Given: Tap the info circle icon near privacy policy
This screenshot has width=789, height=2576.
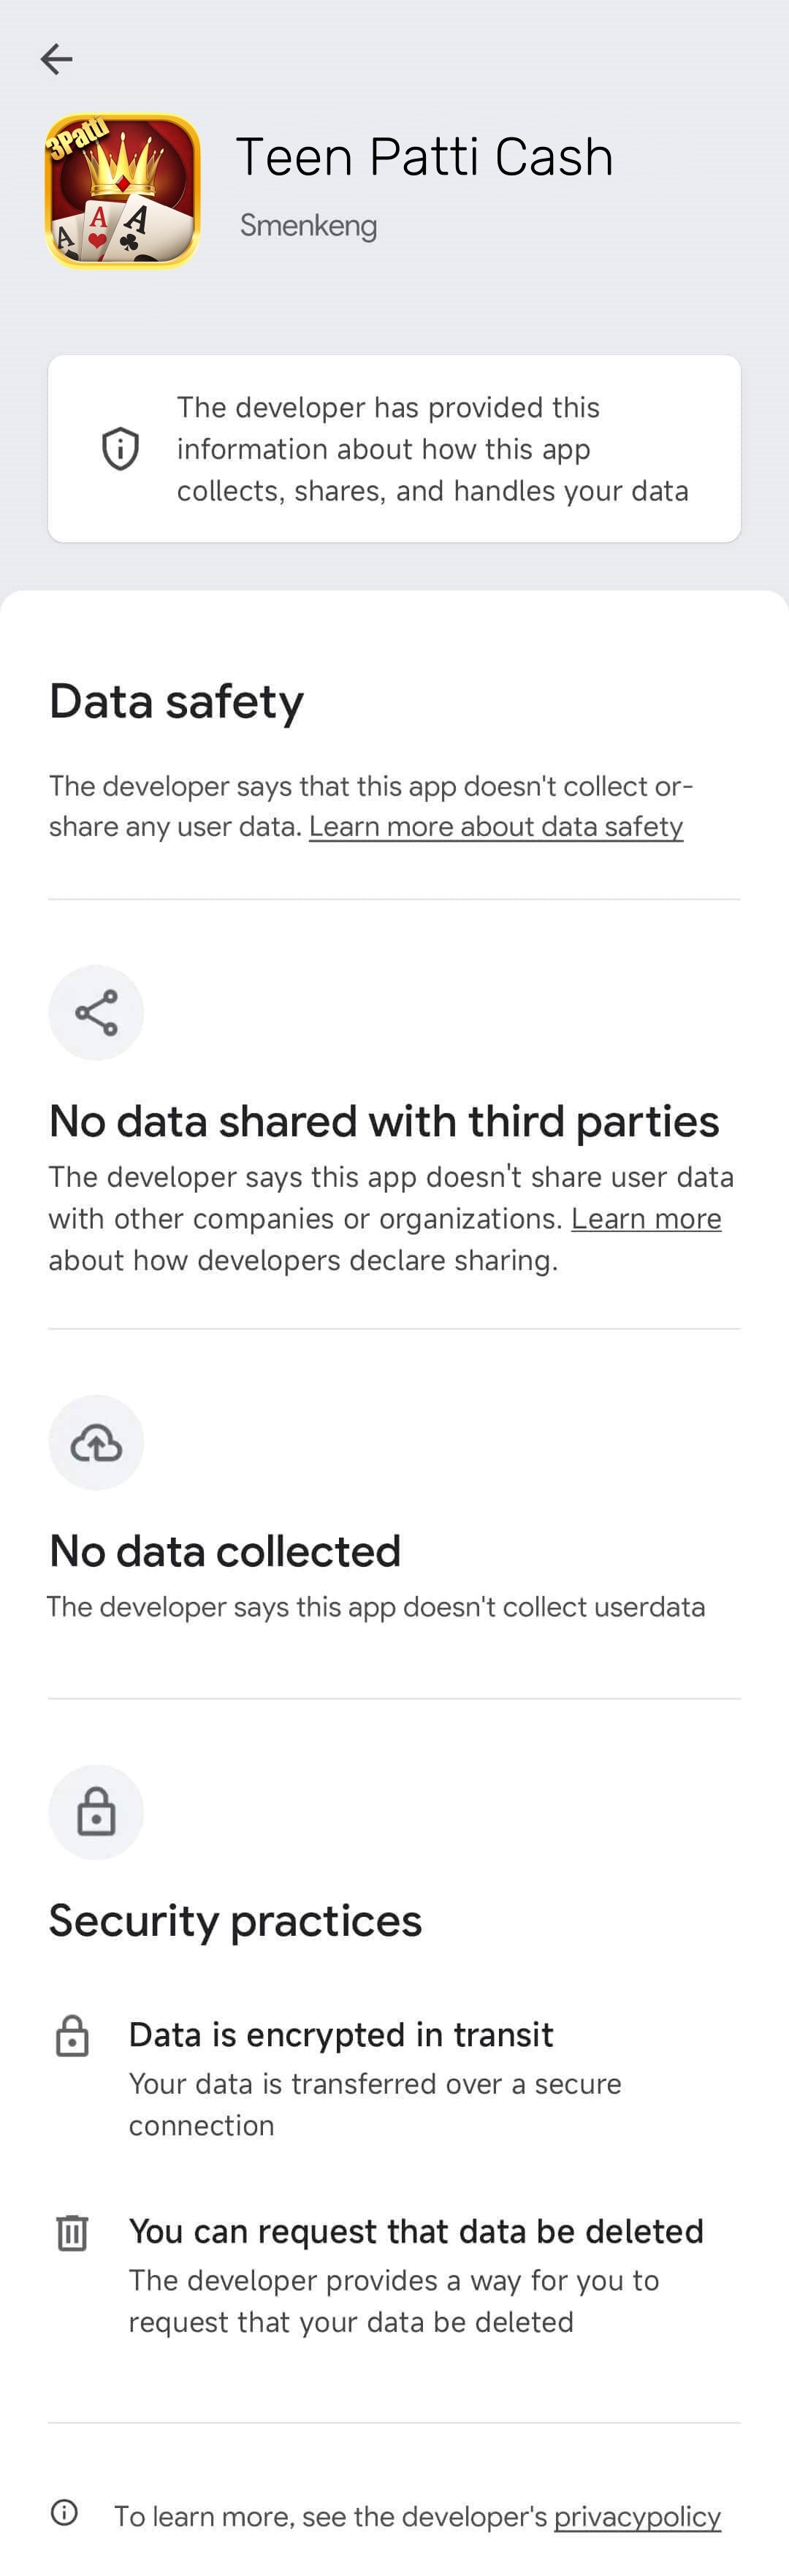Looking at the screenshot, I should click(x=64, y=2511).
